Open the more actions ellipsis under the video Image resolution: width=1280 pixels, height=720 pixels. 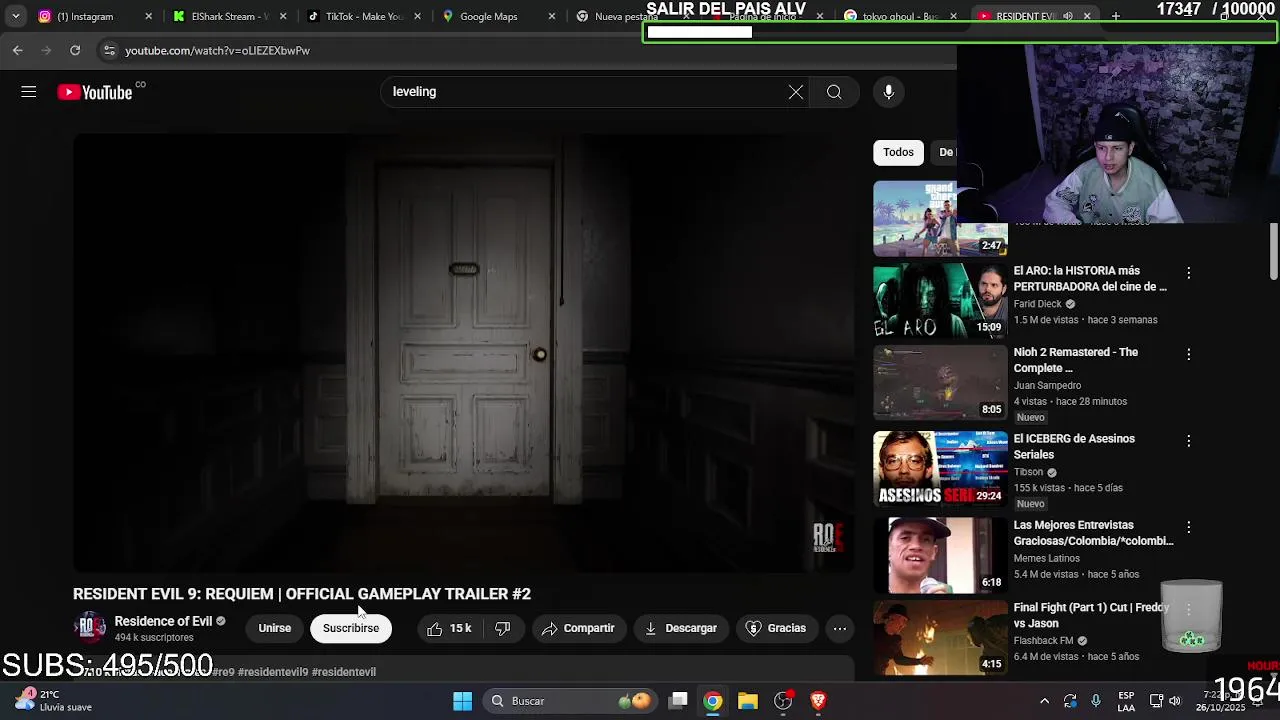(x=840, y=628)
